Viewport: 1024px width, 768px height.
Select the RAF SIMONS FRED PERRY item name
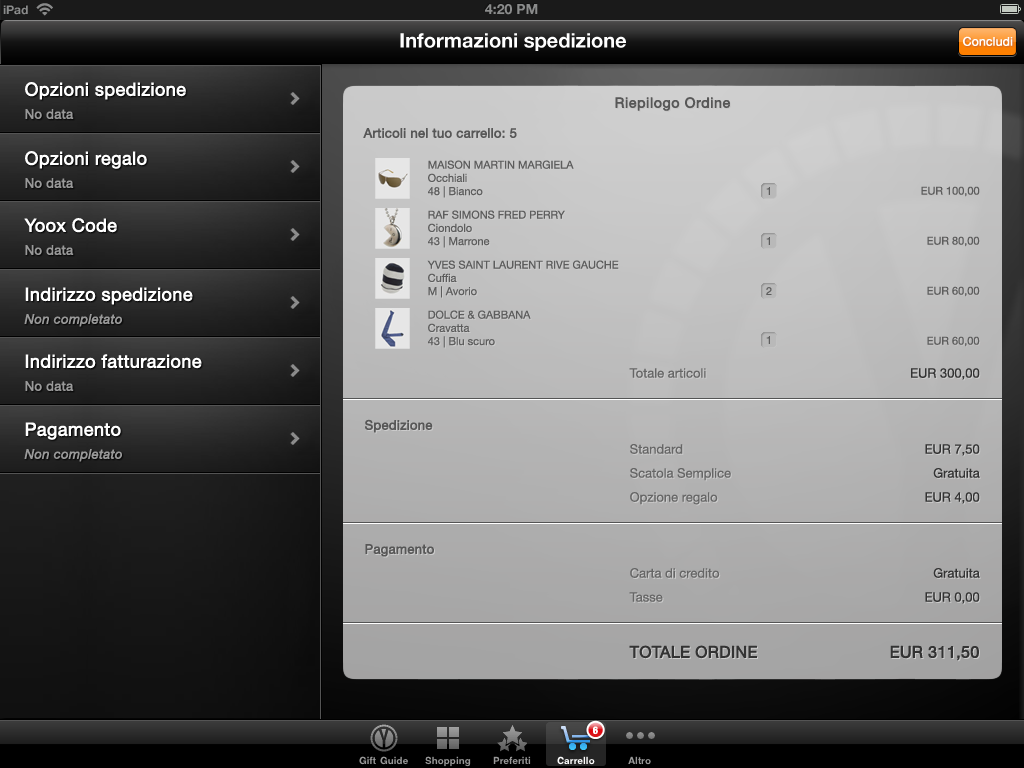pos(496,215)
